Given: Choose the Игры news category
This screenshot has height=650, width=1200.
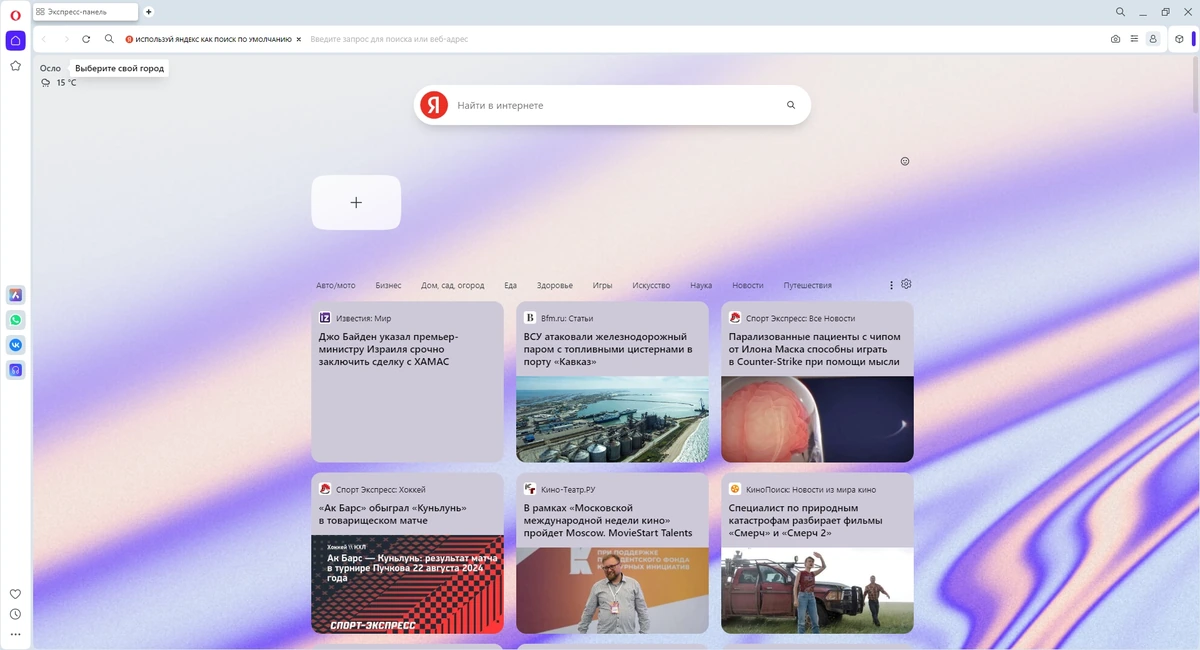Looking at the screenshot, I should (602, 285).
